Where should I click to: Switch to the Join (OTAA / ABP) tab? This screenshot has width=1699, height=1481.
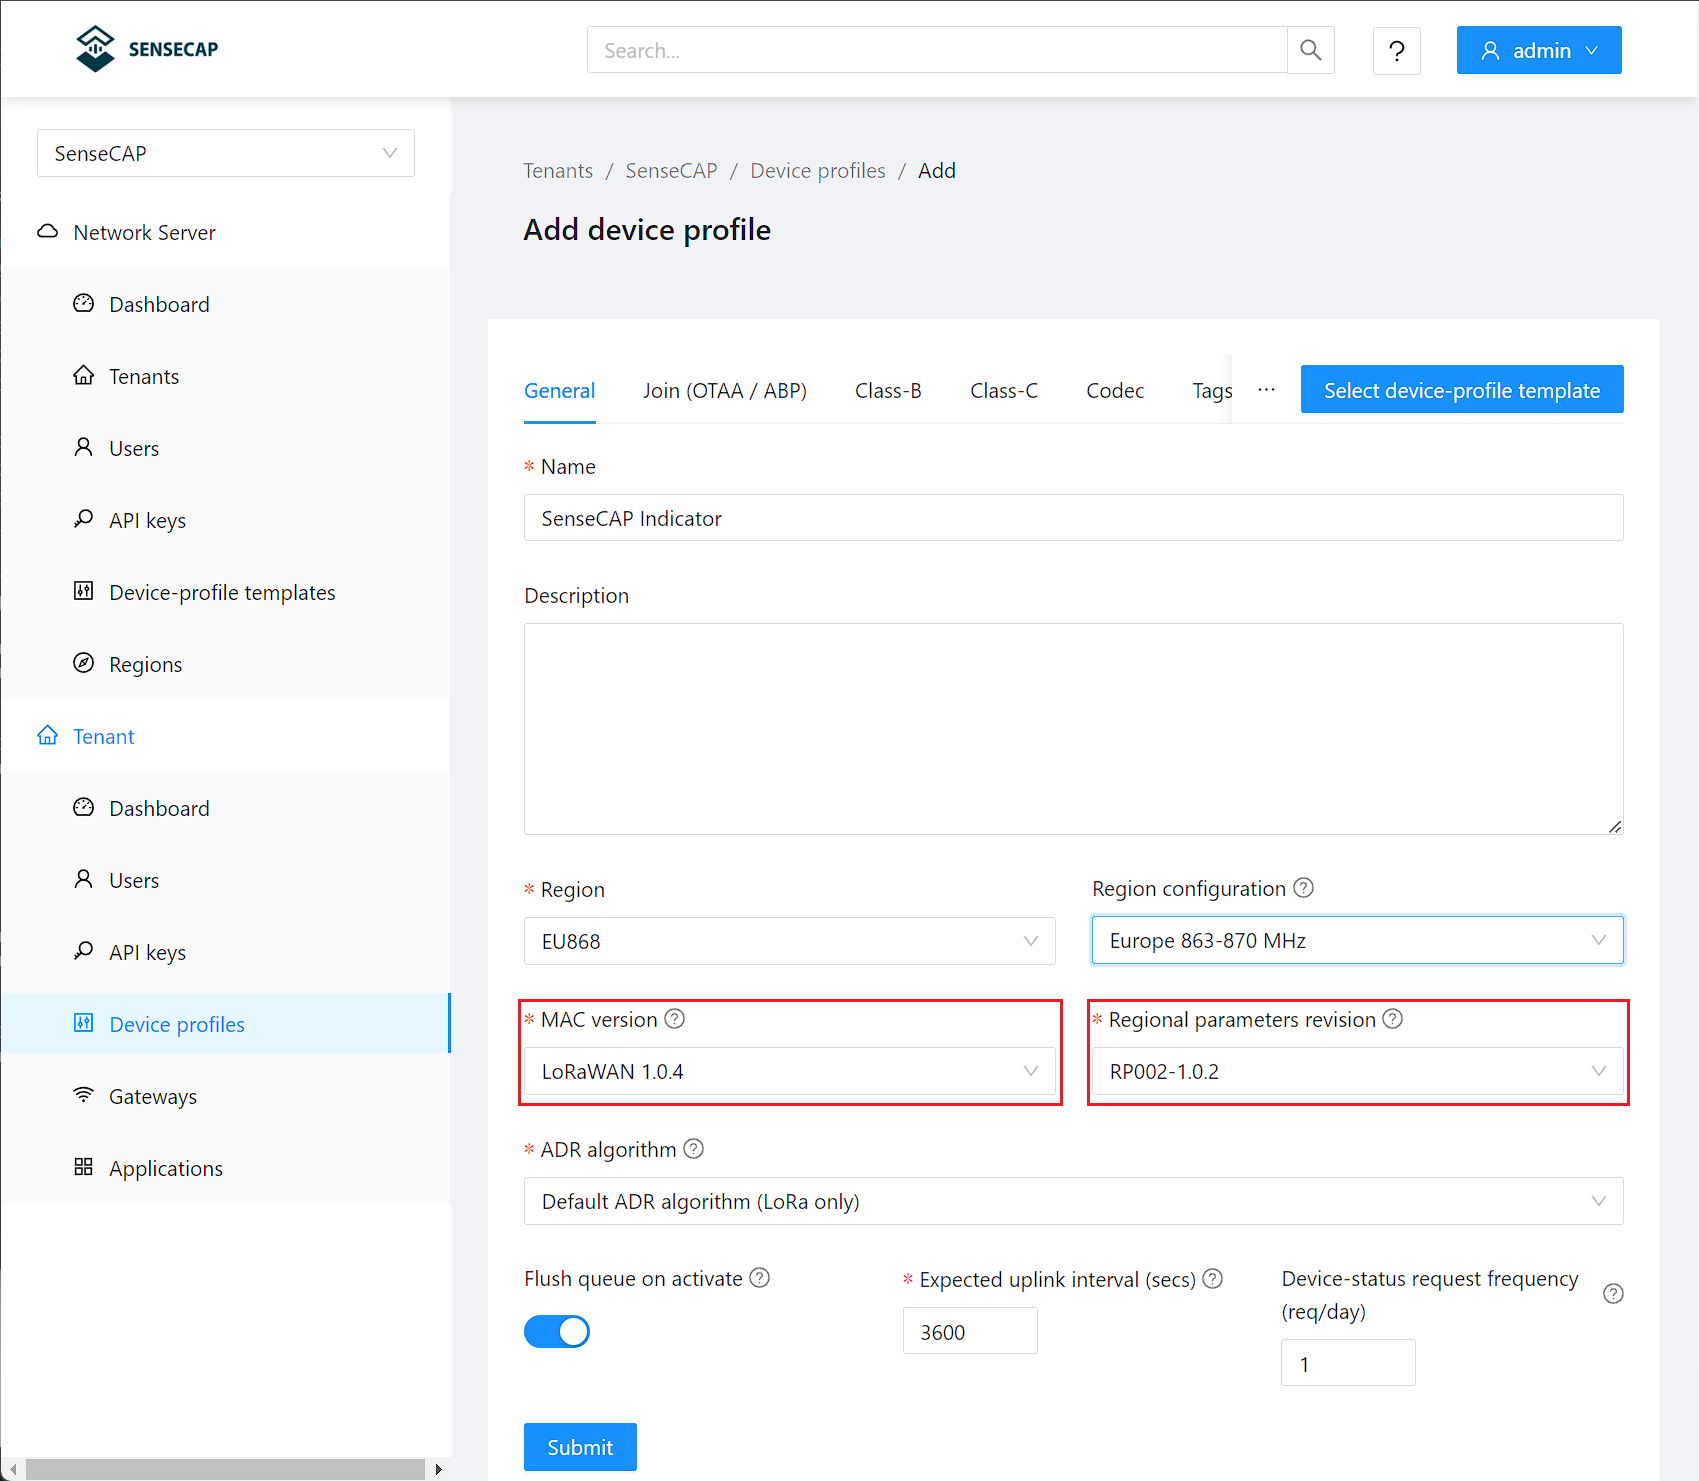point(725,391)
